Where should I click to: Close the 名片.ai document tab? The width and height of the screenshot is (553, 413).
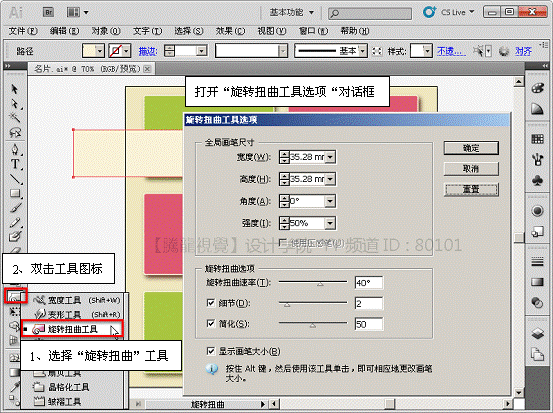coord(148,69)
